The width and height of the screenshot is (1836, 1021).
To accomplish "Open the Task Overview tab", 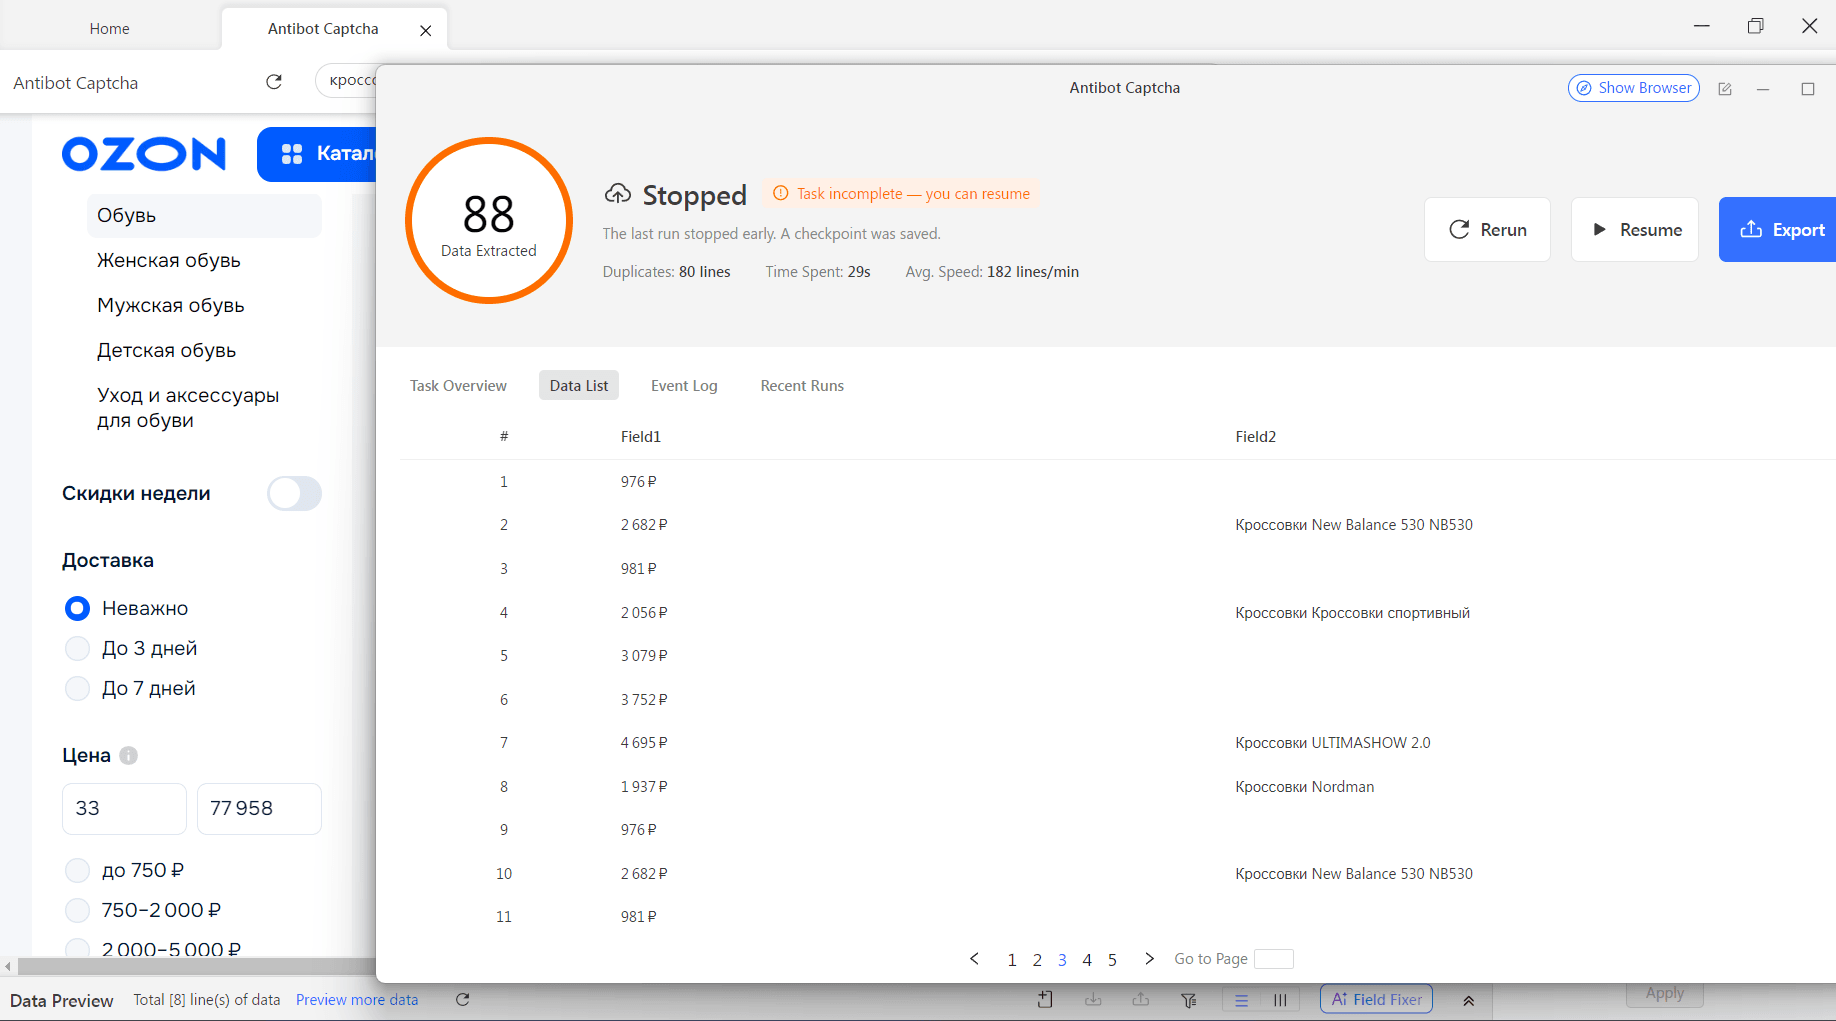I will coord(458,386).
